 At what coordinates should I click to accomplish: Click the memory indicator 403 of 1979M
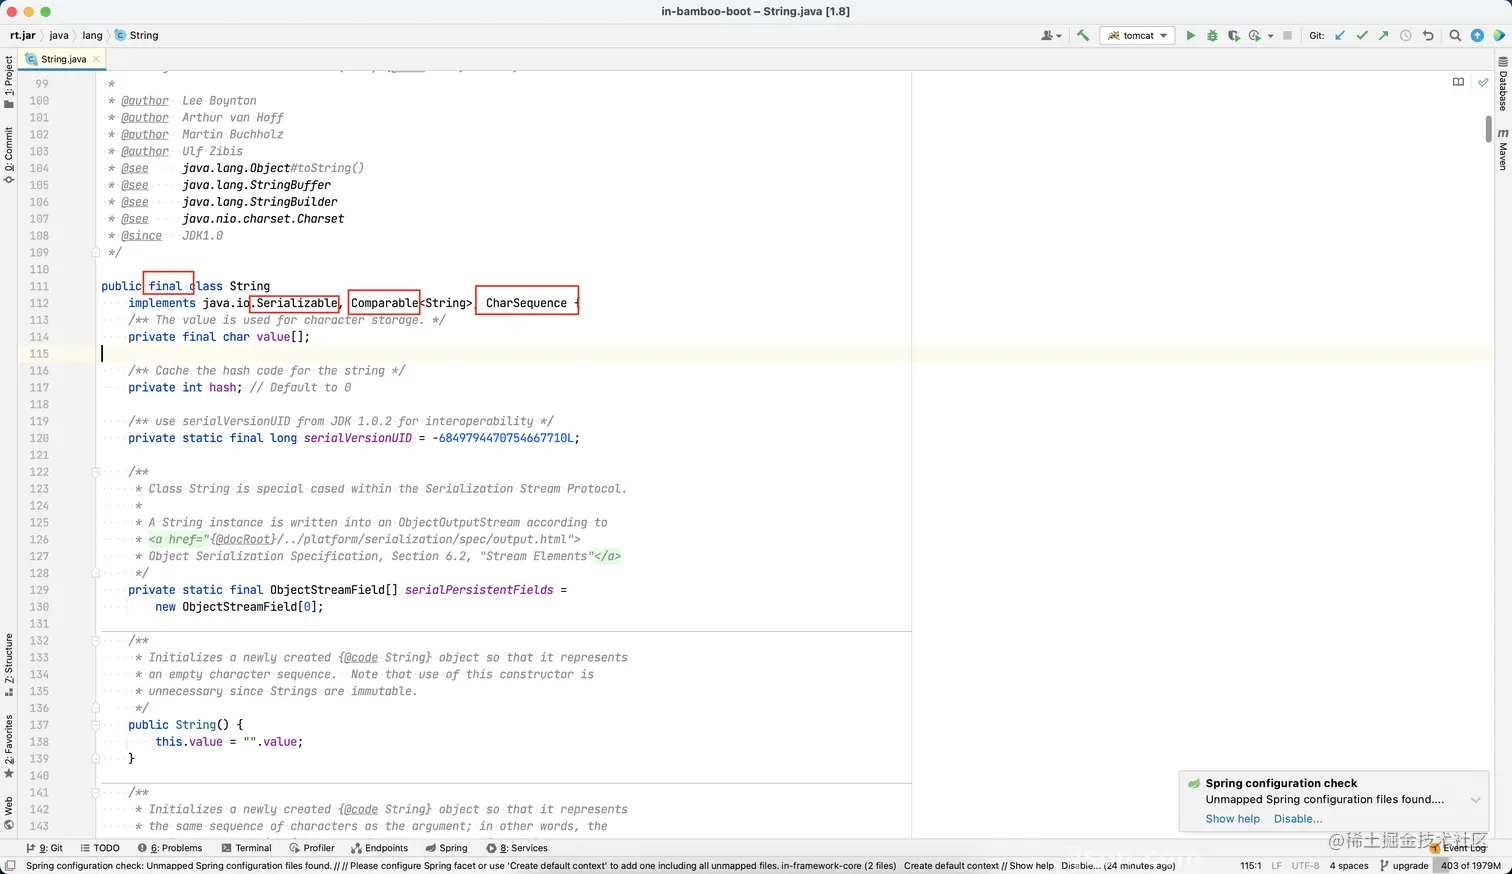click(1470, 866)
